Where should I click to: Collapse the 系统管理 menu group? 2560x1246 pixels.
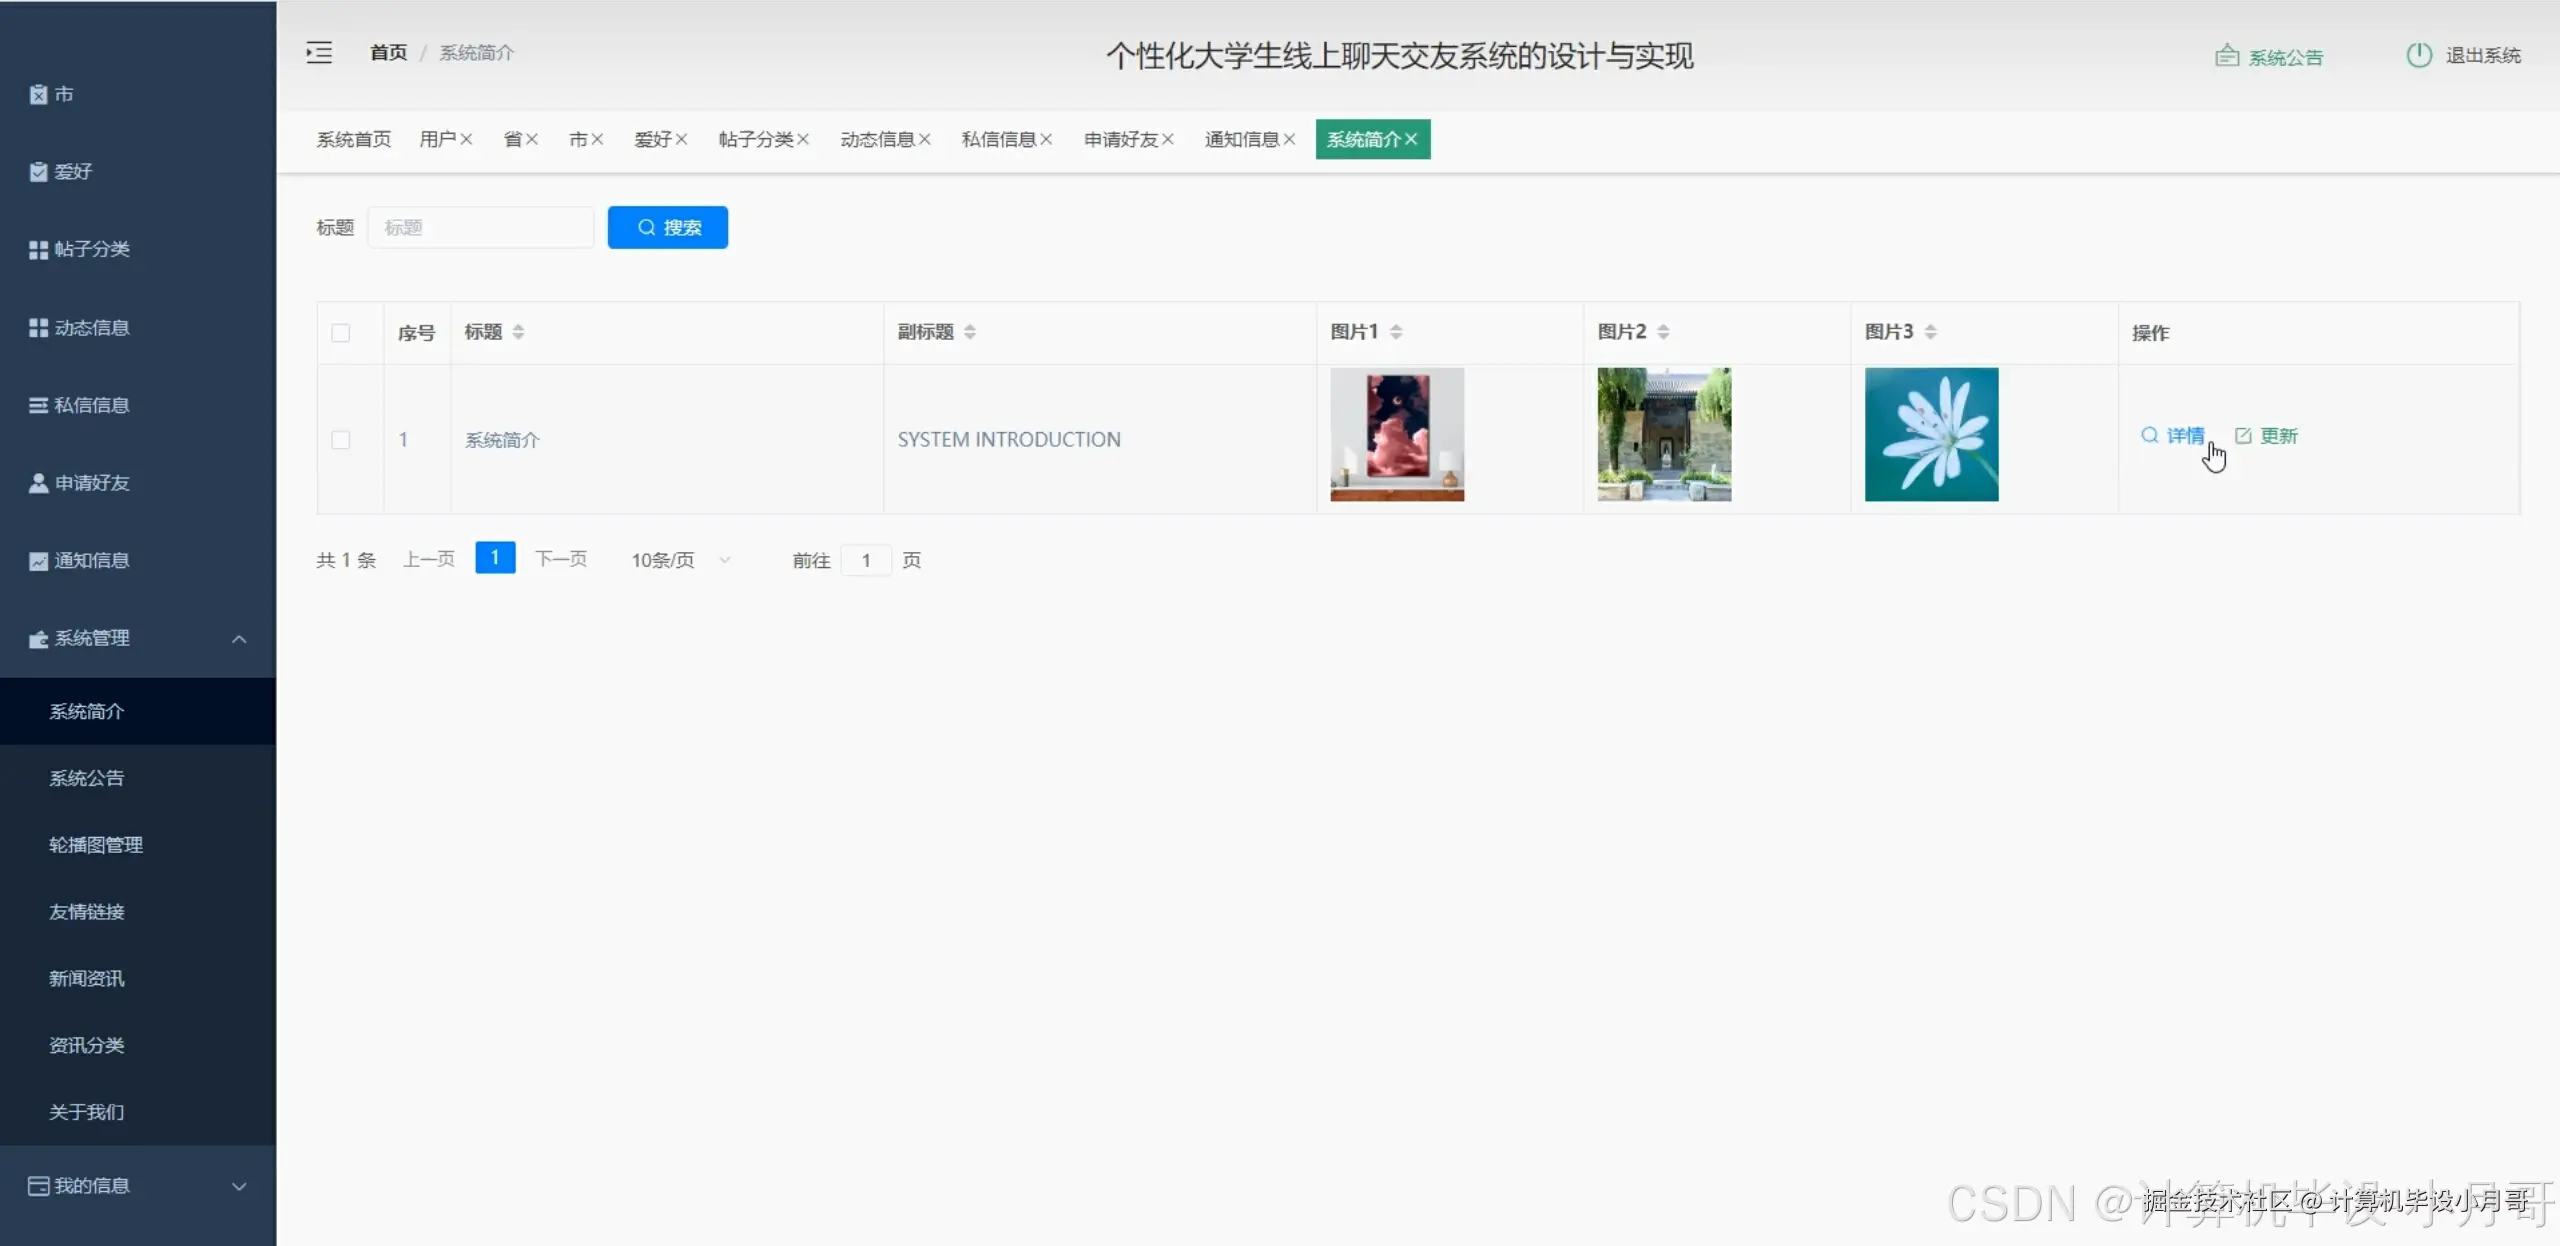pyautogui.click(x=137, y=638)
